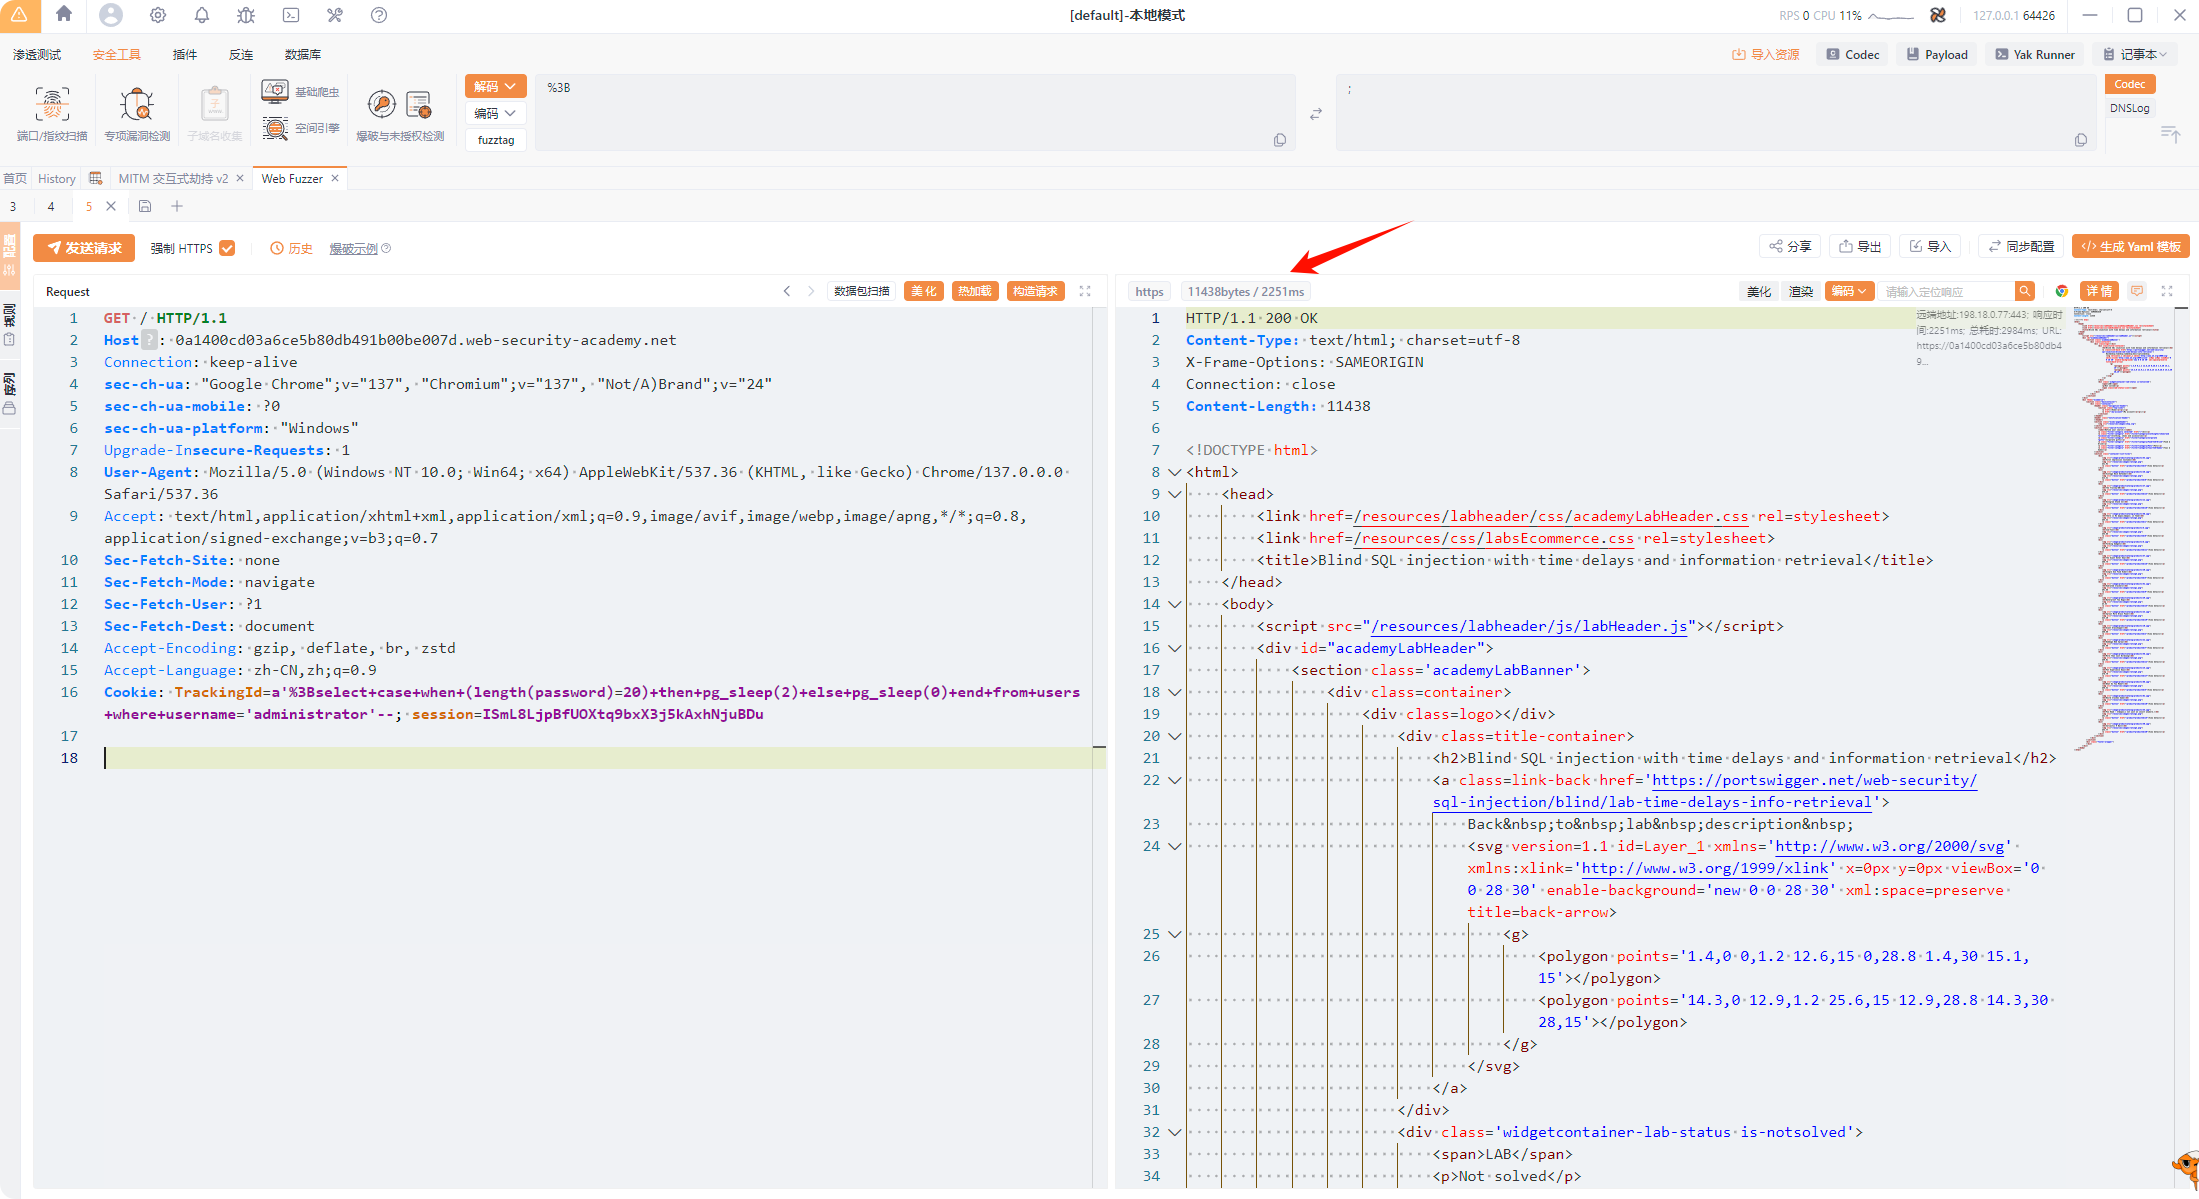2199x1199 pixels.
Task: Open the 编码 encode dropdown
Action: [x=495, y=113]
